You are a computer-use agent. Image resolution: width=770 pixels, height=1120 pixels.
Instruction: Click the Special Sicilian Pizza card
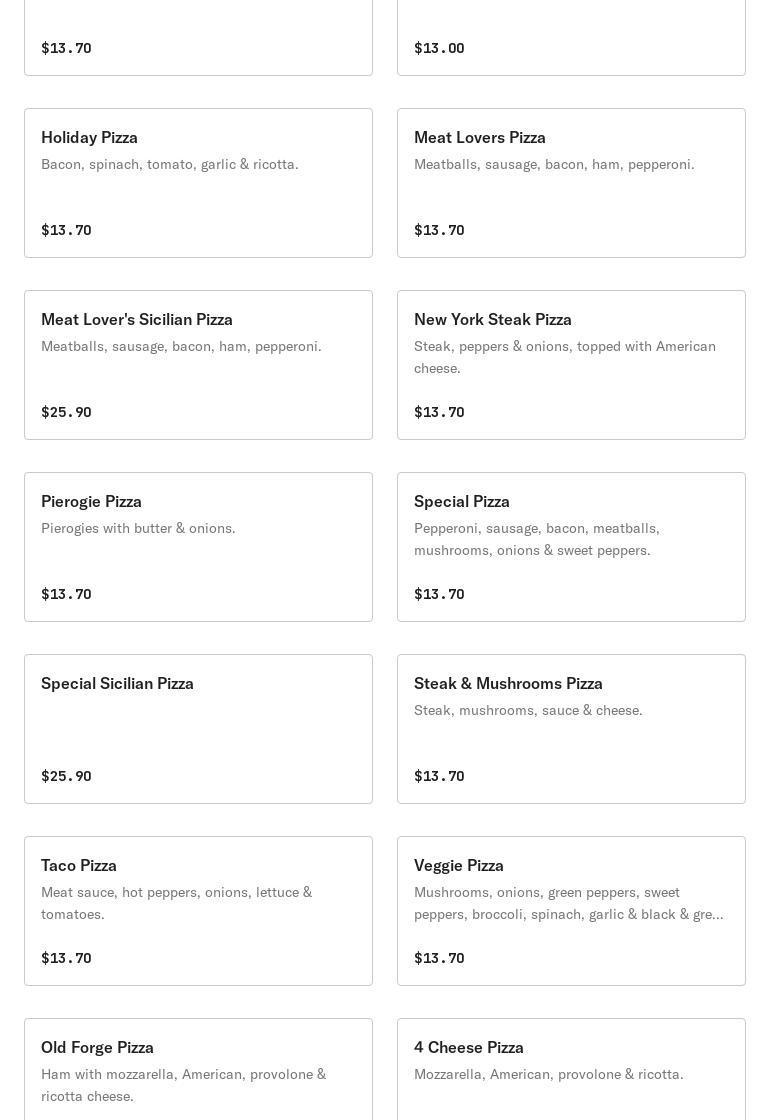point(198,729)
